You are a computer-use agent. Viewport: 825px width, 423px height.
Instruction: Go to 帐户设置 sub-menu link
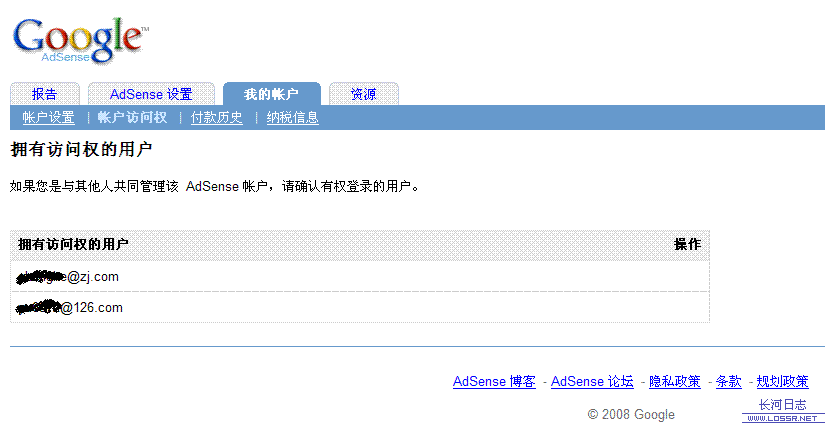(48, 117)
